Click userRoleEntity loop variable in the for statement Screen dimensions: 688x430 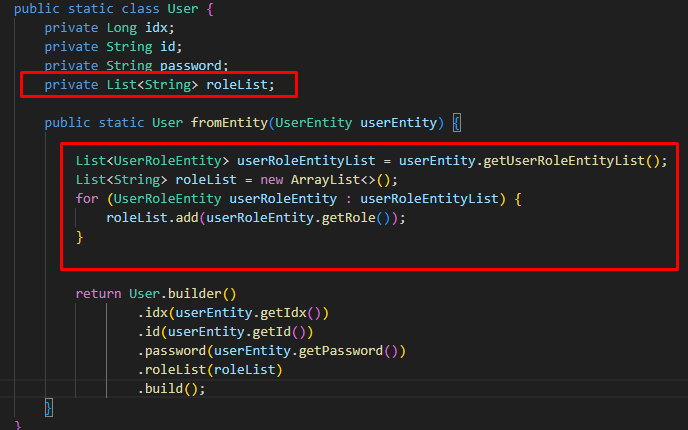[283, 199]
